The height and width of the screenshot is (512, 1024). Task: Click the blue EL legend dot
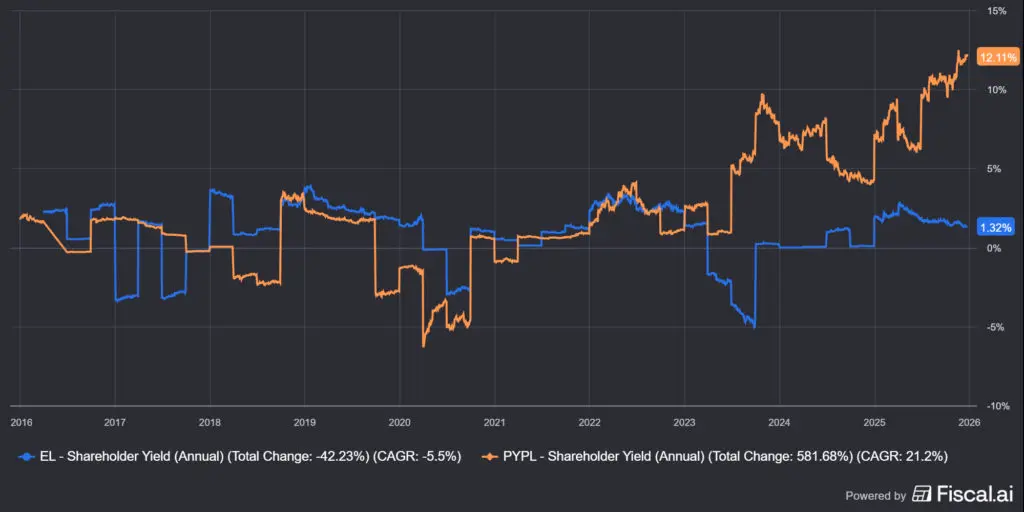[26, 456]
